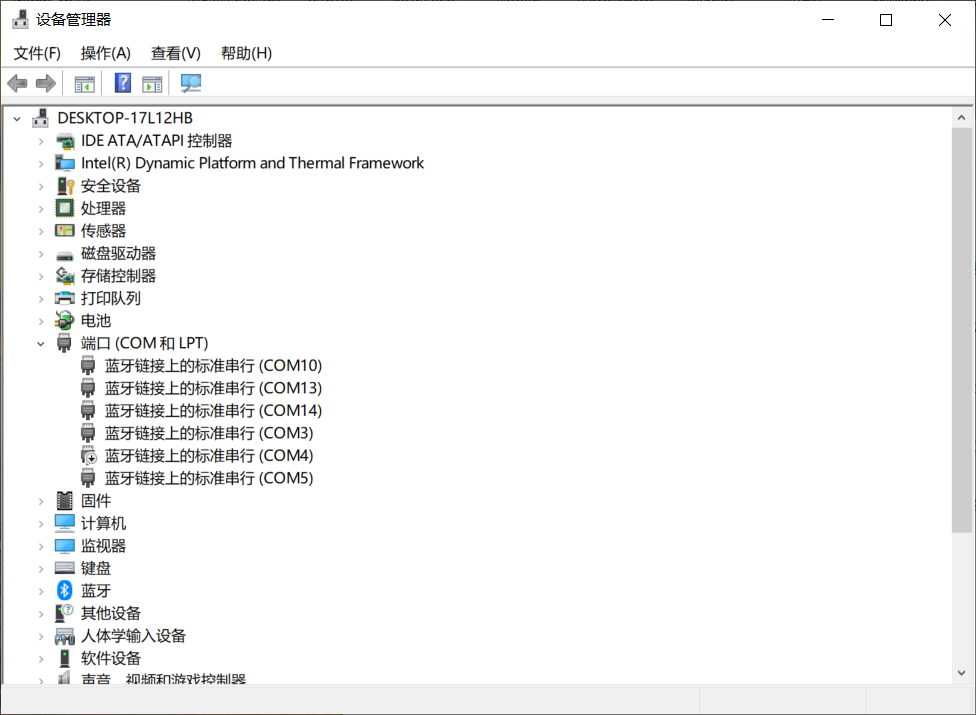Click the 计算机 monitor icon
Image resolution: width=976 pixels, height=715 pixels.
click(x=65, y=523)
